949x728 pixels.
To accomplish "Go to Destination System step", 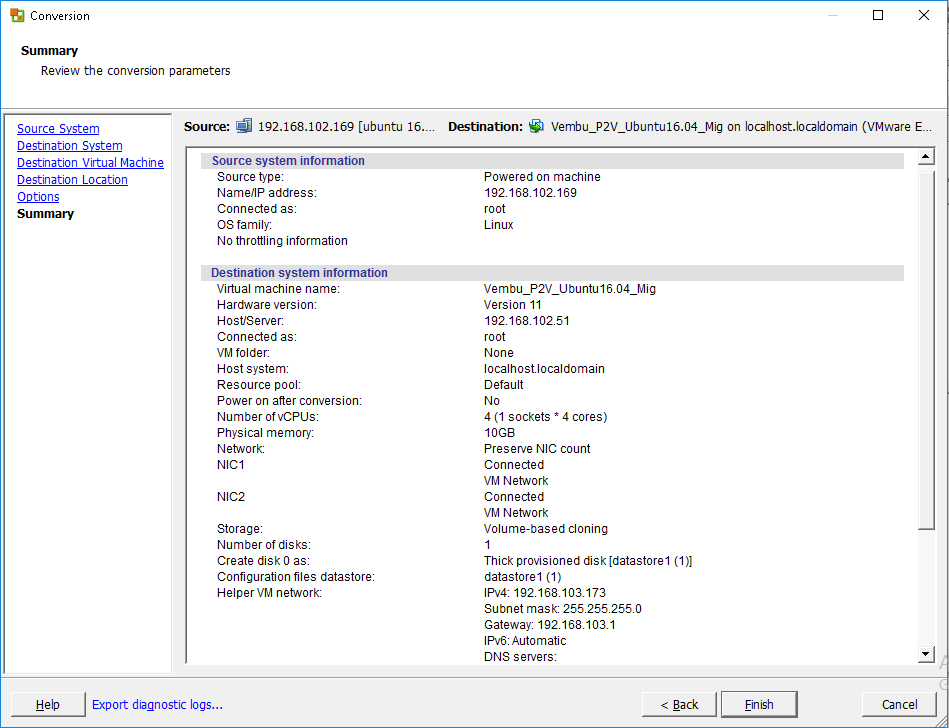I will tap(70, 146).
